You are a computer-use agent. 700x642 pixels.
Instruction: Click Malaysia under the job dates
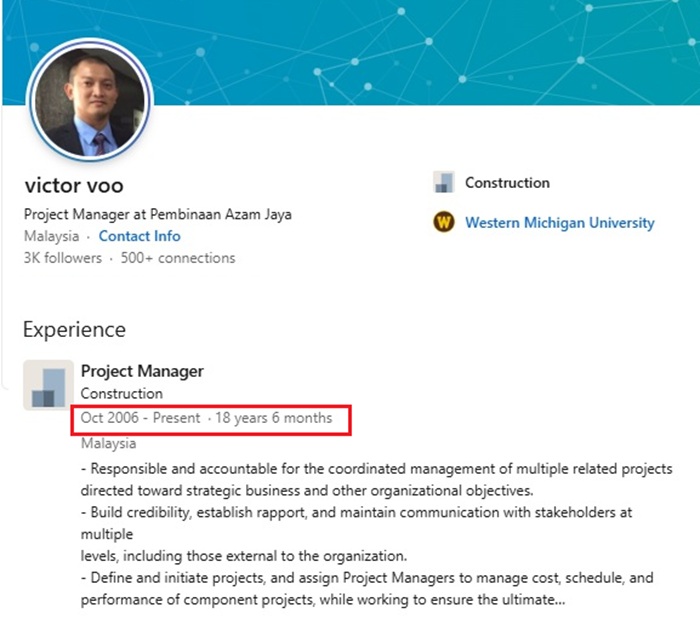(108, 443)
